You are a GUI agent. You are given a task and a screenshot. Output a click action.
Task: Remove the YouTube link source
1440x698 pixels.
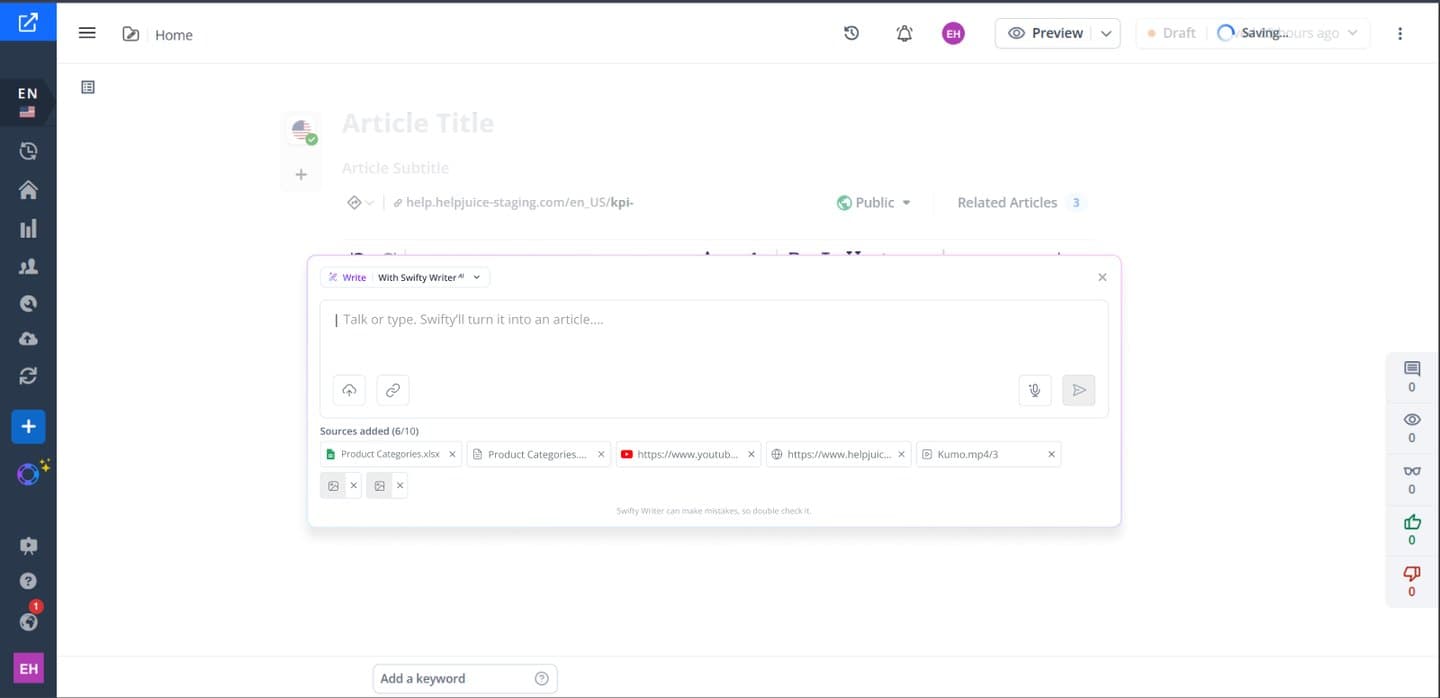pos(752,454)
